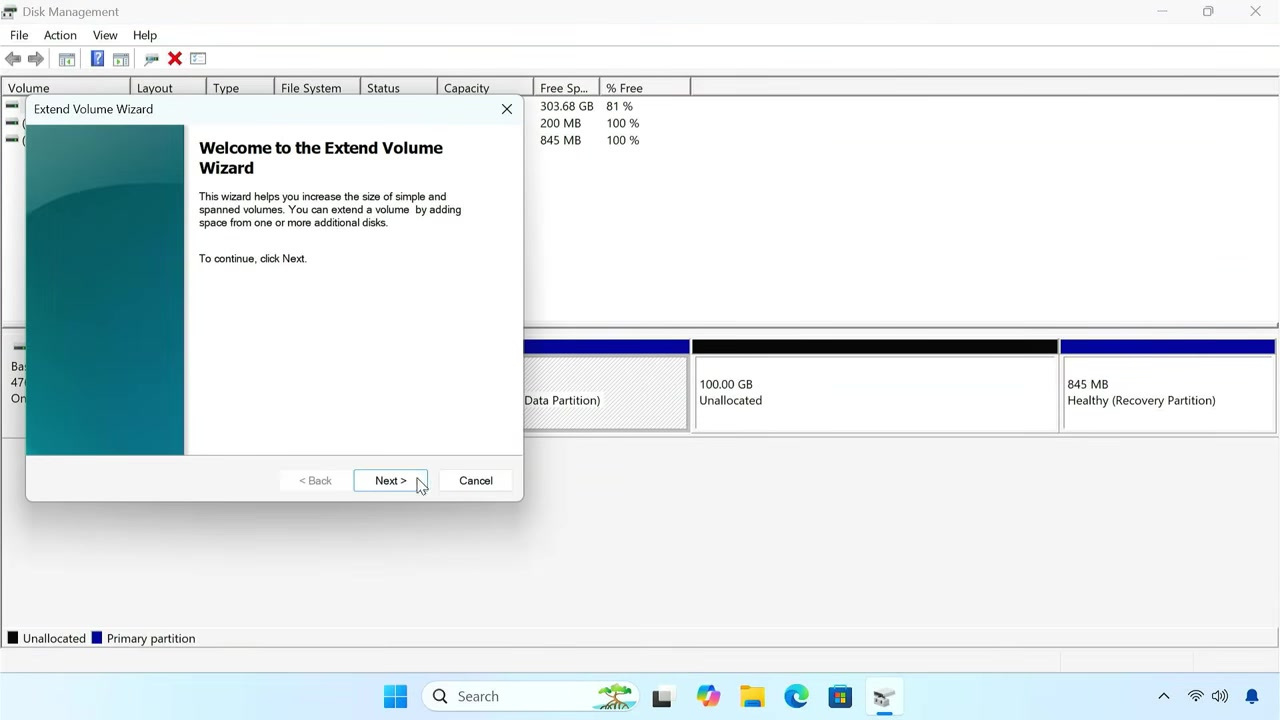
Task: Click the Disk Management taskbar icon
Action: point(884,696)
